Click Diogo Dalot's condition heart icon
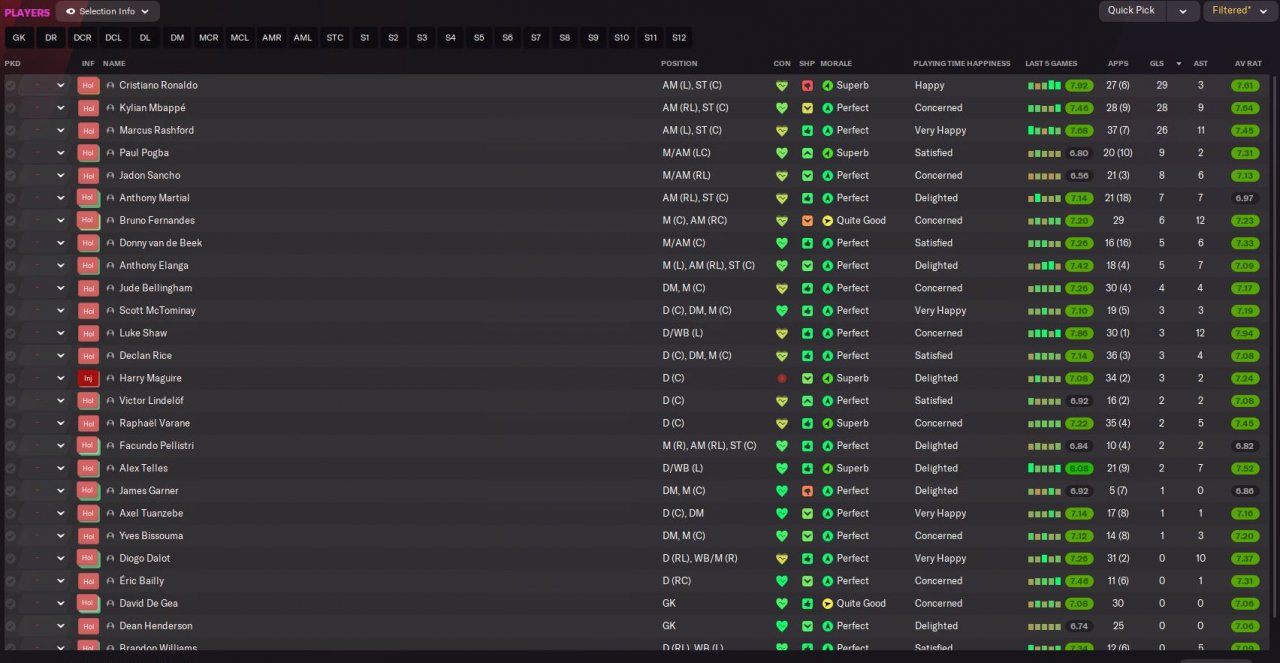This screenshot has width=1280, height=663. coord(782,559)
